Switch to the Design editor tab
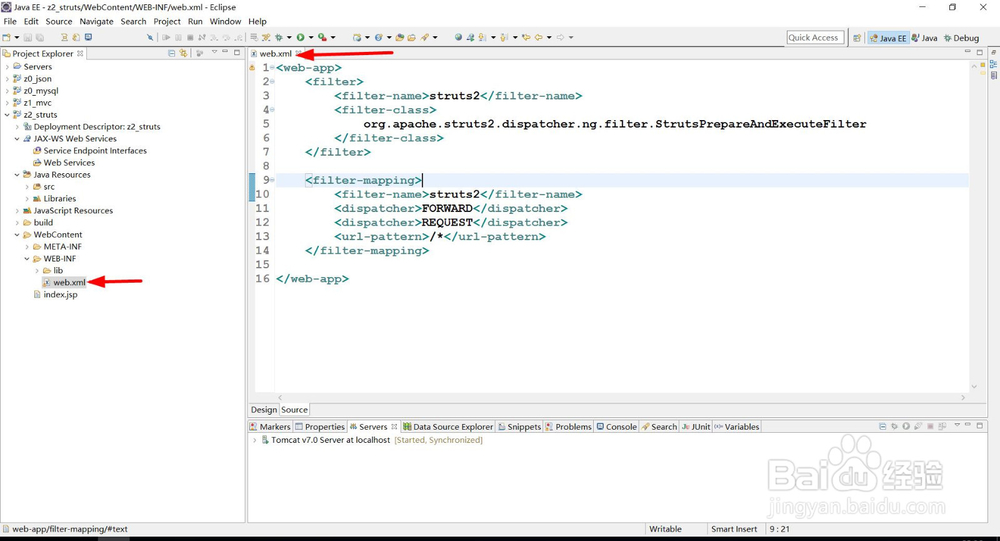The width and height of the screenshot is (1000, 541). coord(263,410)
